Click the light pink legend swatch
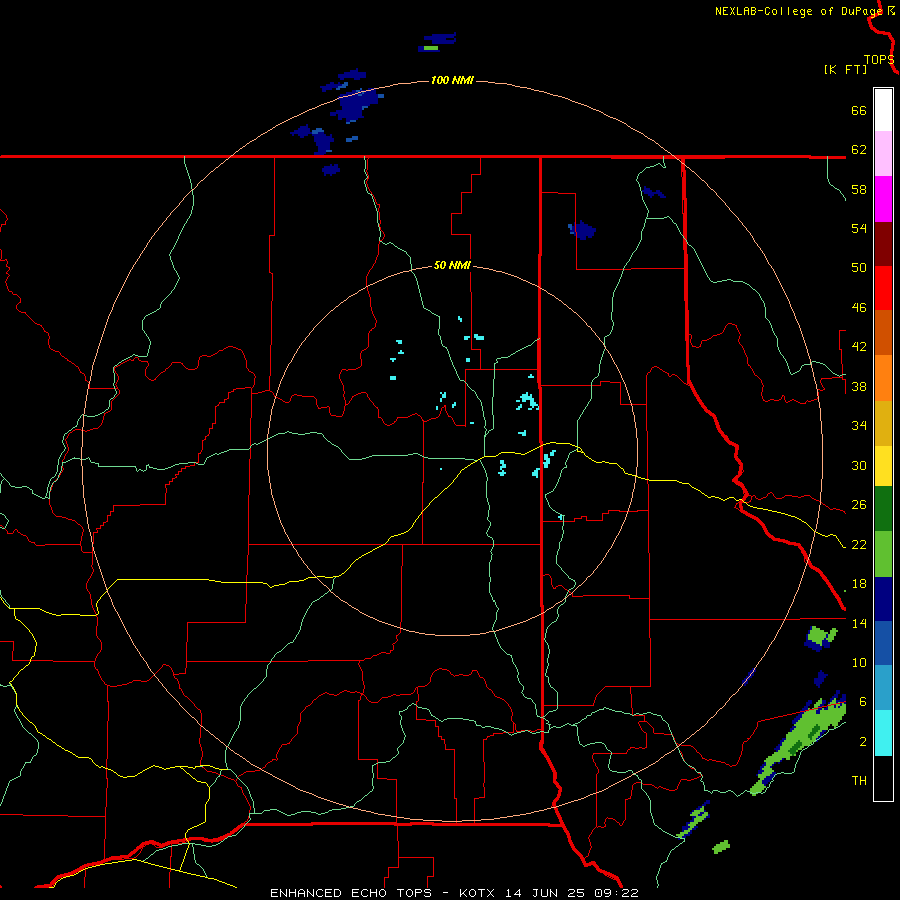 coord(883,153)
